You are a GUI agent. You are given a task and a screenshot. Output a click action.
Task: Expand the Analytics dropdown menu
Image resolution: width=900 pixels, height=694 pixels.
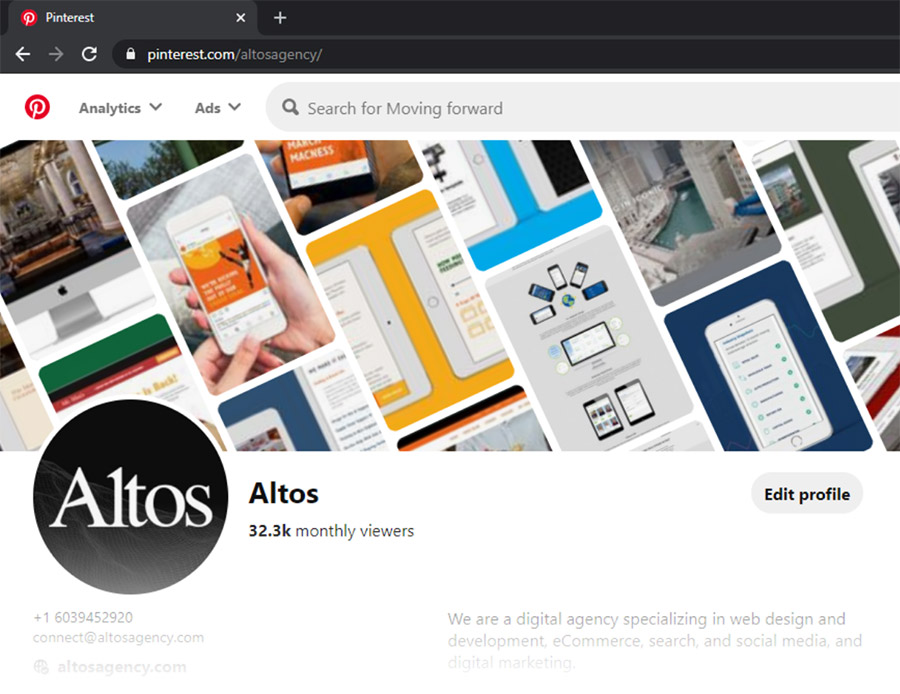(x=121, y=108)
